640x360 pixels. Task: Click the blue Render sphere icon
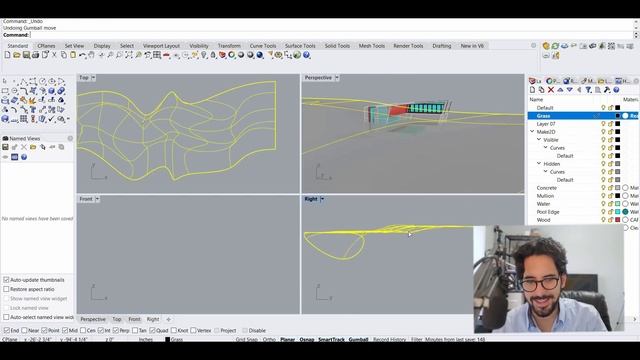(x=260, y=55)
